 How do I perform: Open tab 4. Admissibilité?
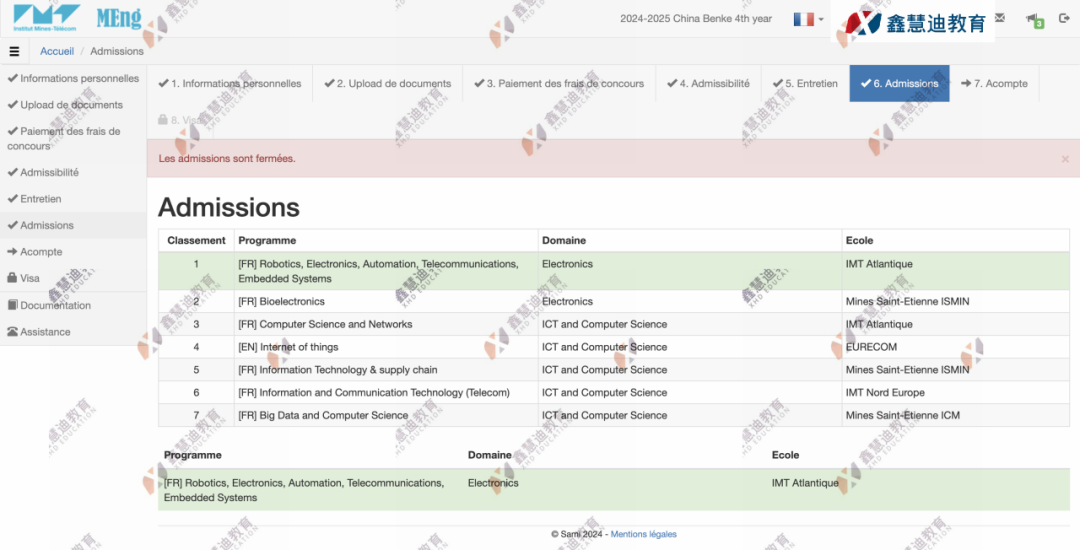point(708,83)
